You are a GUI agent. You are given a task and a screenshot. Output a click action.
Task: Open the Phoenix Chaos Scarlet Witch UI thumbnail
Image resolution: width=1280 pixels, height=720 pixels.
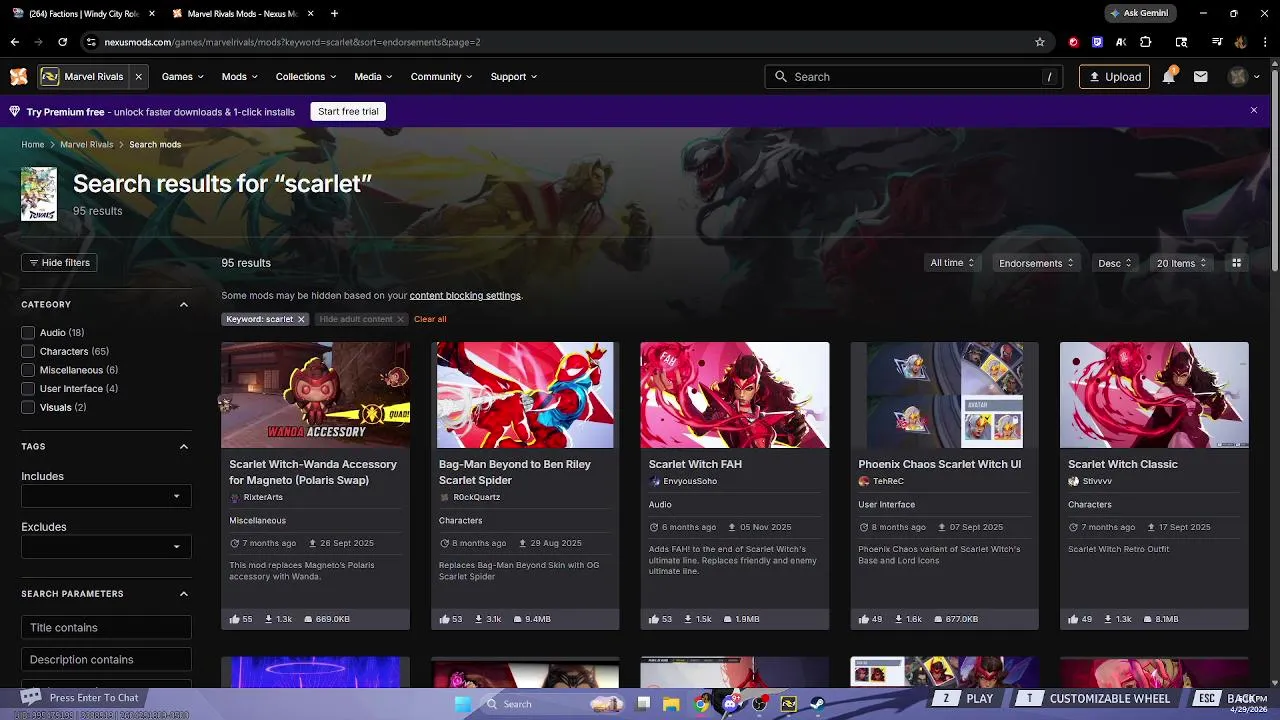944,395
